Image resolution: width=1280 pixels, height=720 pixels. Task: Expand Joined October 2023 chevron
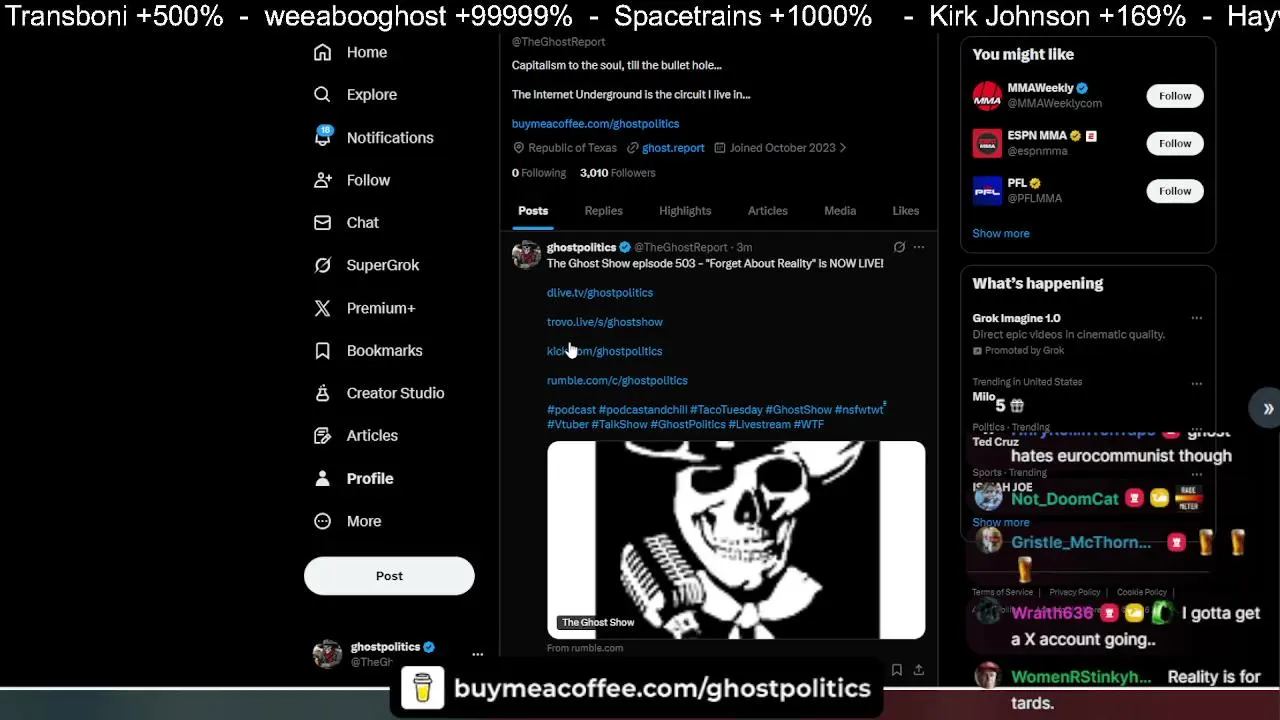842,148
